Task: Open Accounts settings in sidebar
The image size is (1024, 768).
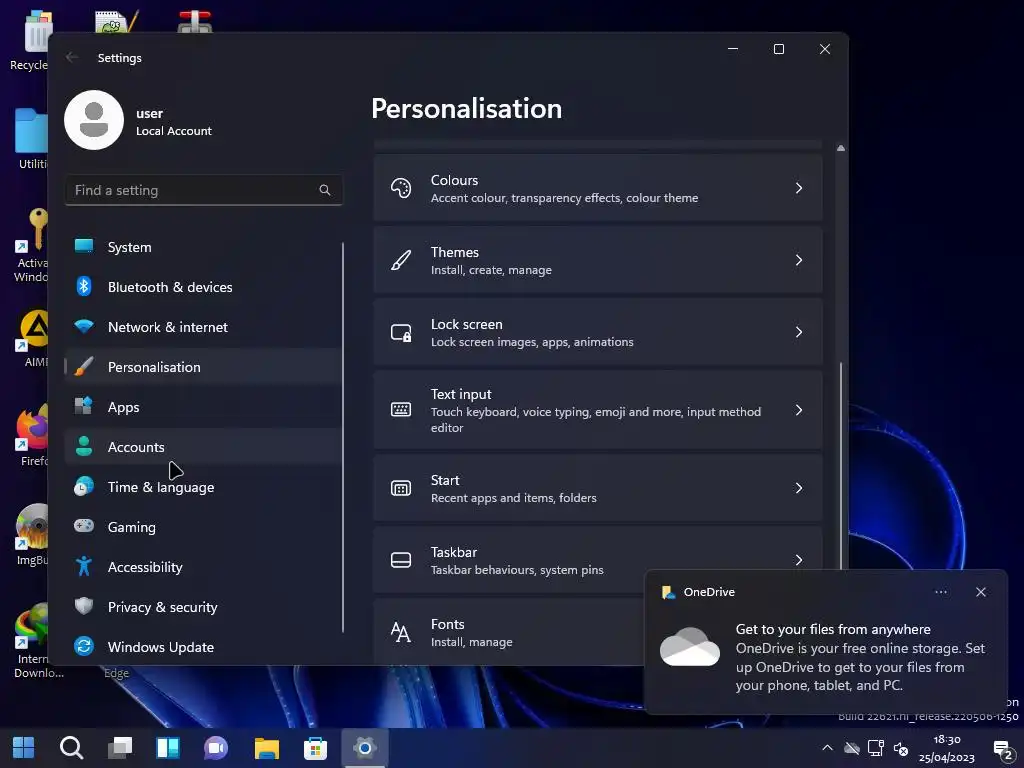Action: (202, 447)
